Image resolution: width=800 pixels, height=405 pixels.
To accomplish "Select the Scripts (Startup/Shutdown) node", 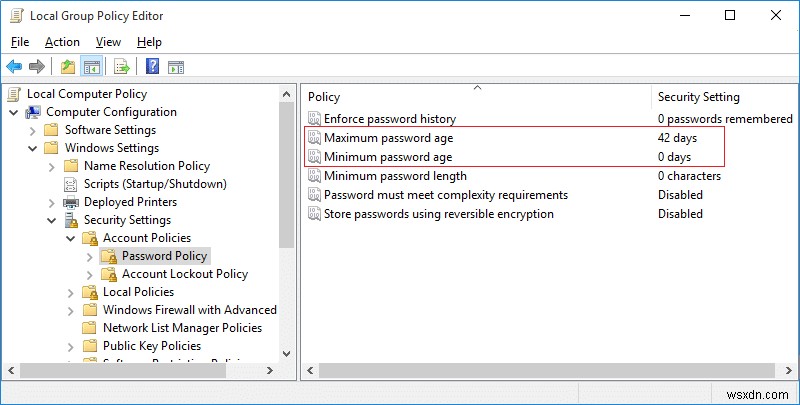I will point(155,184).
